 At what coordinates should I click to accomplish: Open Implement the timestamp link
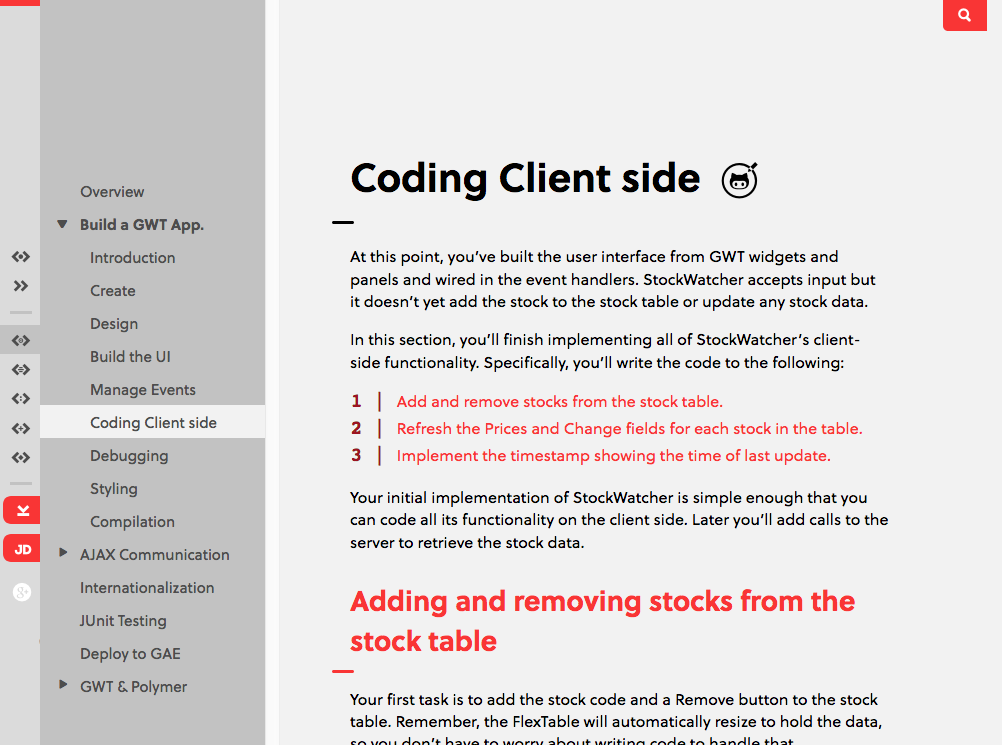click(x=613, y=456)
